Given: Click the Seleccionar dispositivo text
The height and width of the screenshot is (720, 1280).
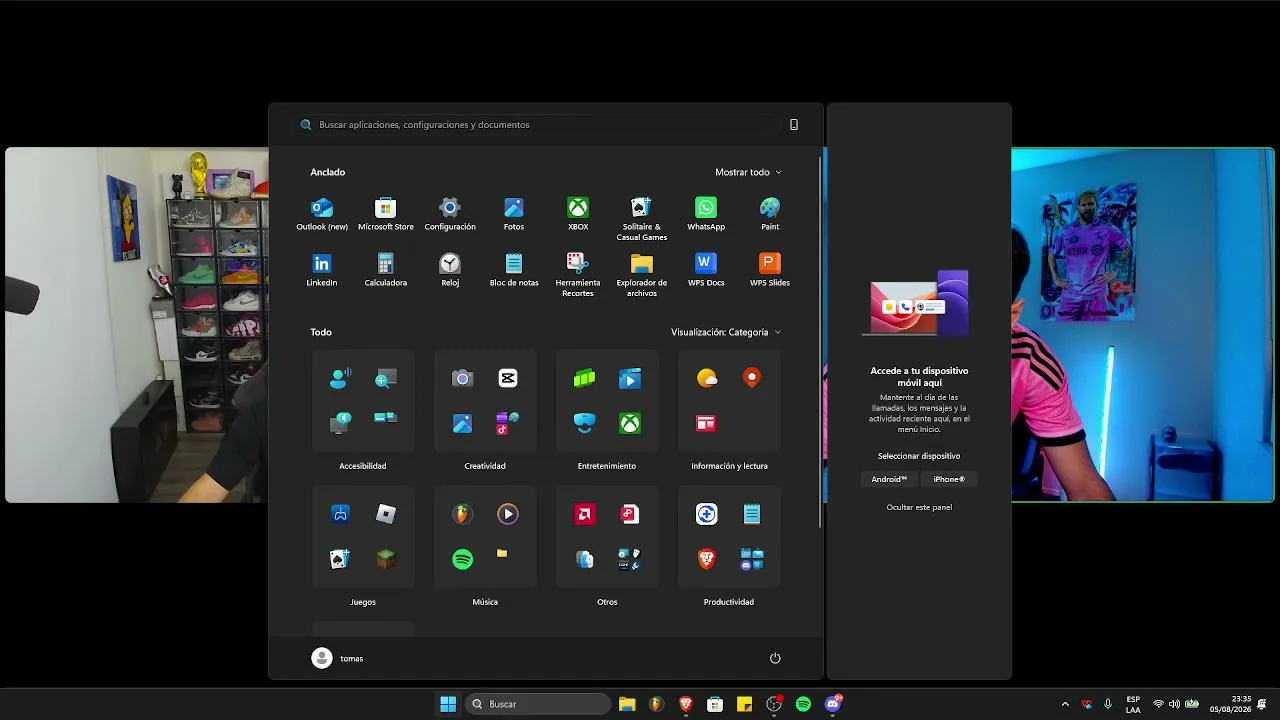Looking at the screenshot, I should pos(919,456).
